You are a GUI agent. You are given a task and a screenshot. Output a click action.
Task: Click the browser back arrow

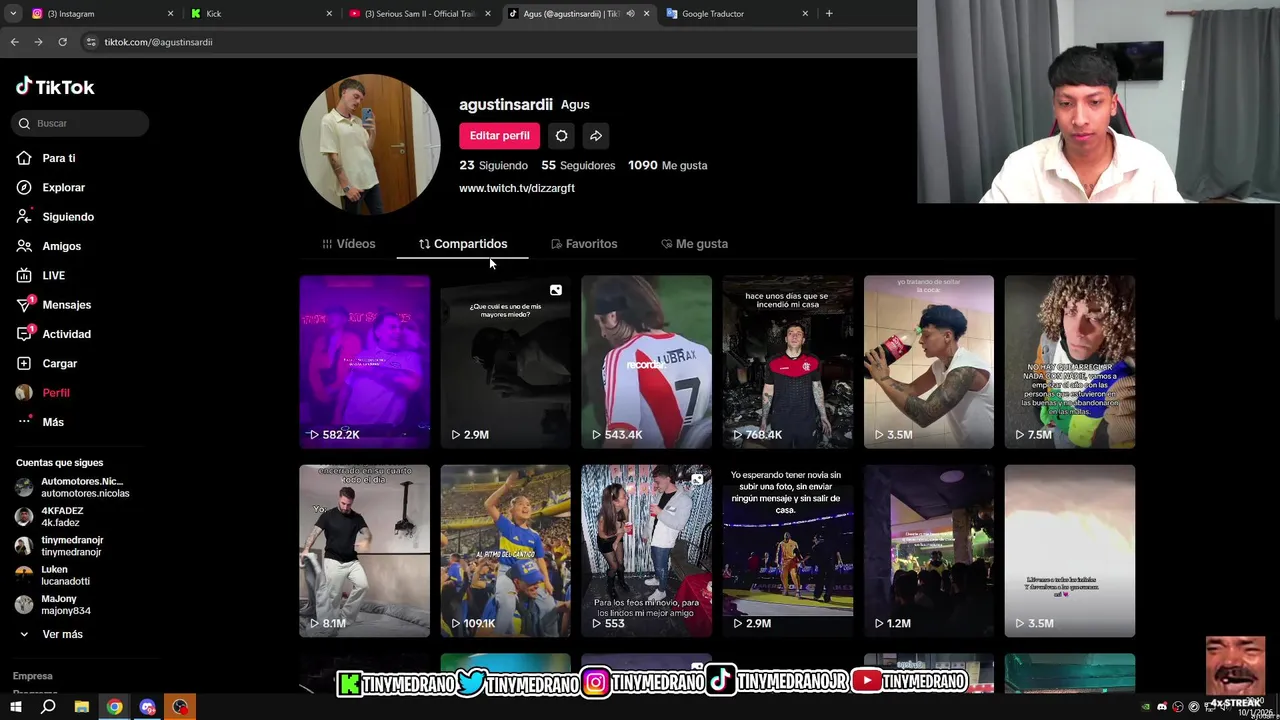click(14, 42)
